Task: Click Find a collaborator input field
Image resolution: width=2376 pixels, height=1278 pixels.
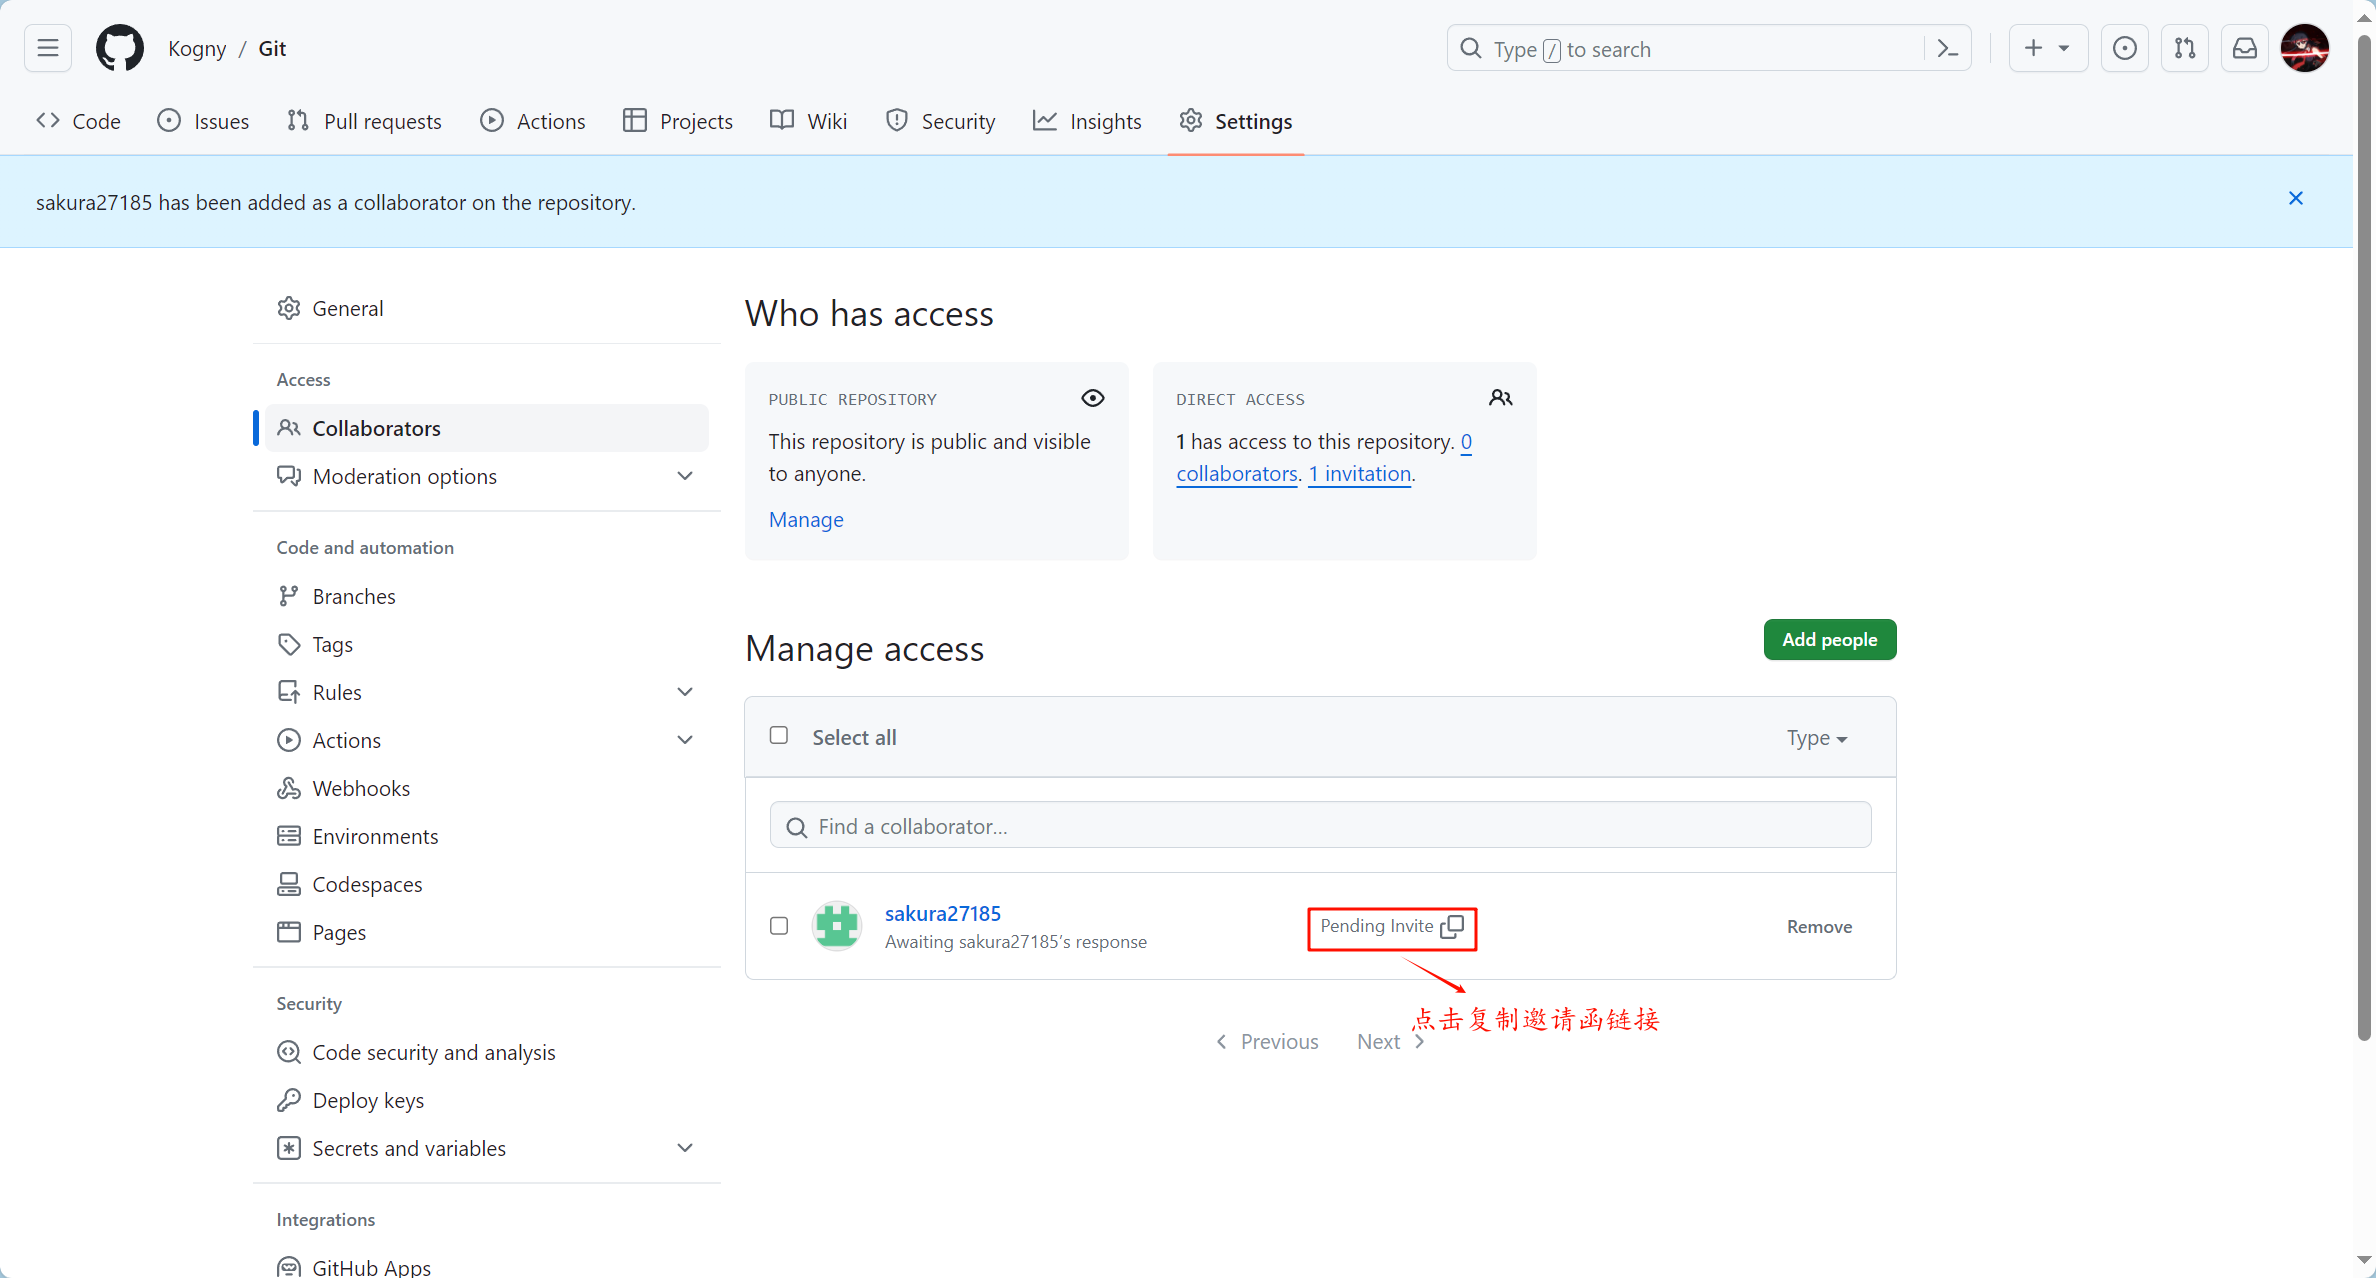Action: click(x=1320, y=825)
